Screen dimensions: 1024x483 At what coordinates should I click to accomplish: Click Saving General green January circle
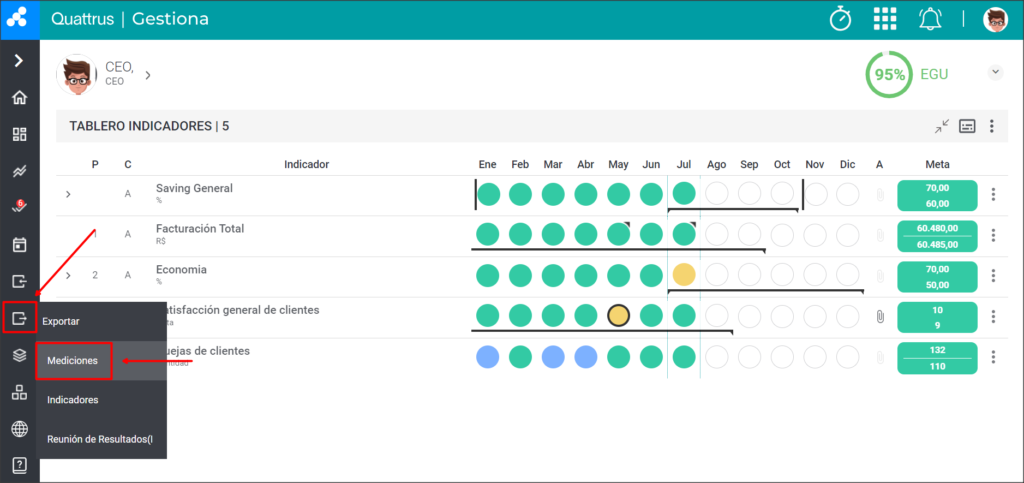(x=488, y=194)
